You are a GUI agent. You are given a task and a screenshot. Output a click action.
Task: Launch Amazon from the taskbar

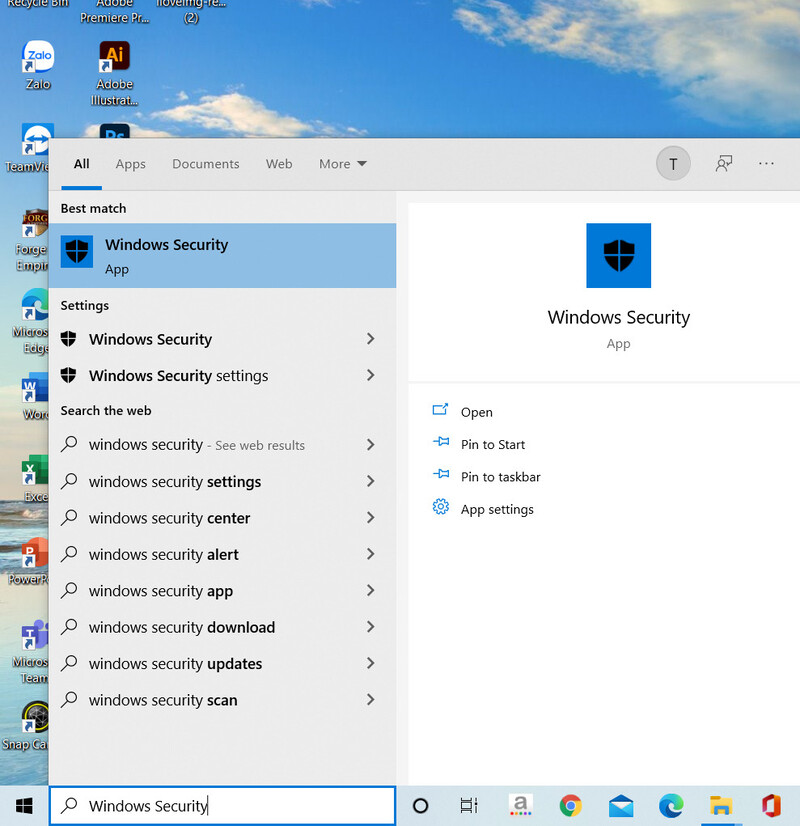point(520,805)
